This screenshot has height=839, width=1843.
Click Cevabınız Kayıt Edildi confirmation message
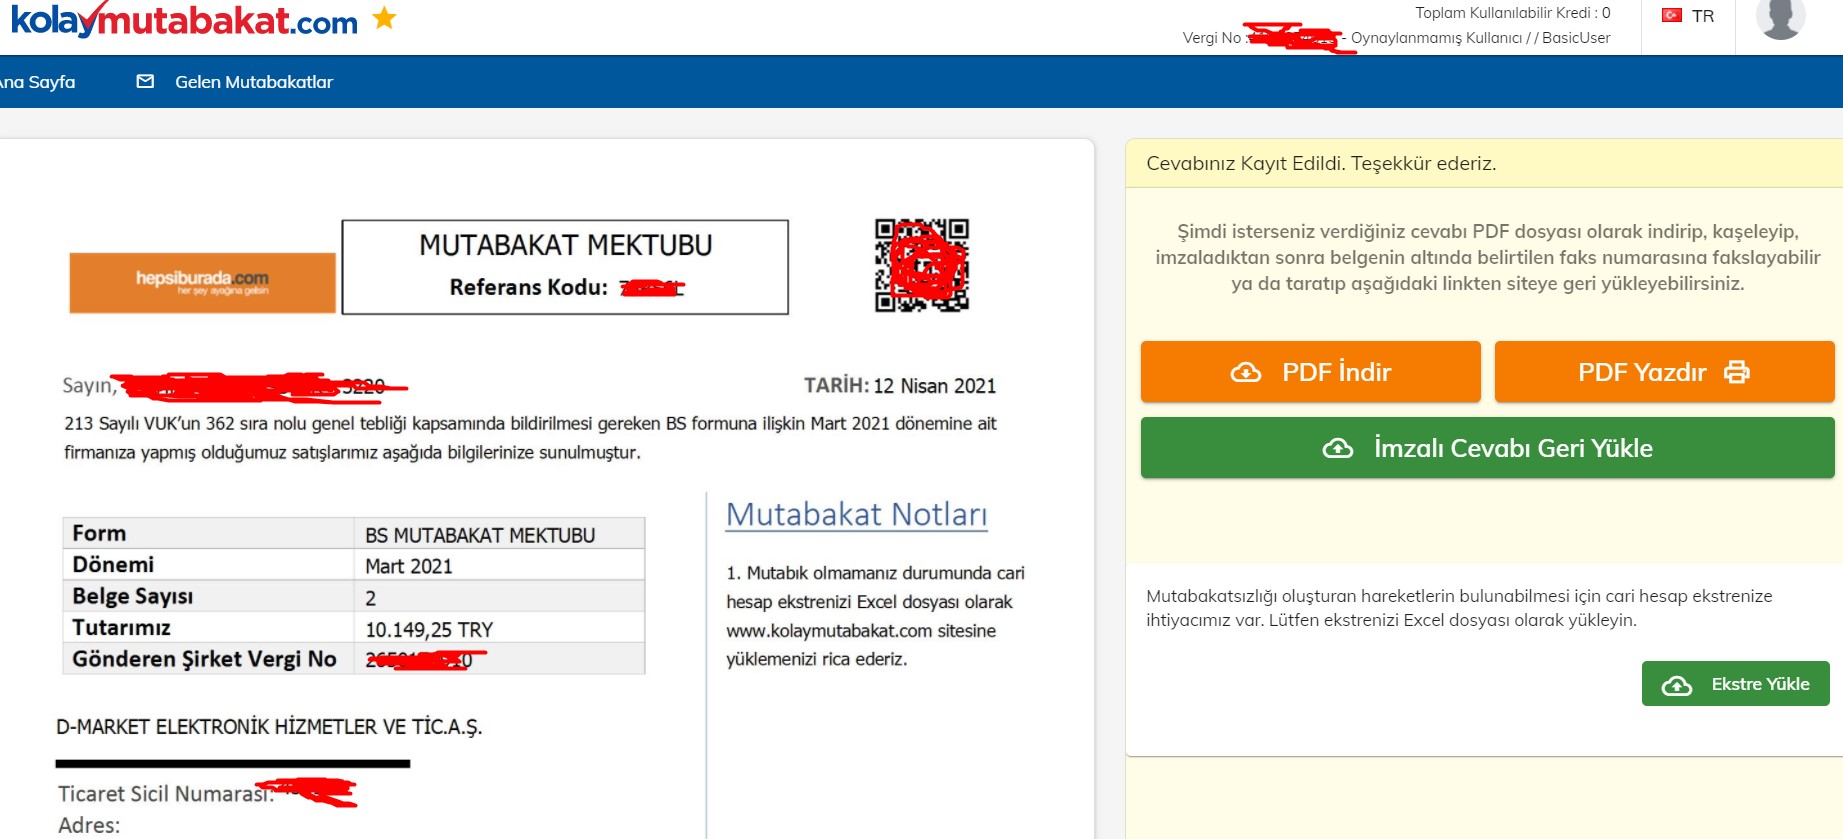click(x=1321, y=163)
